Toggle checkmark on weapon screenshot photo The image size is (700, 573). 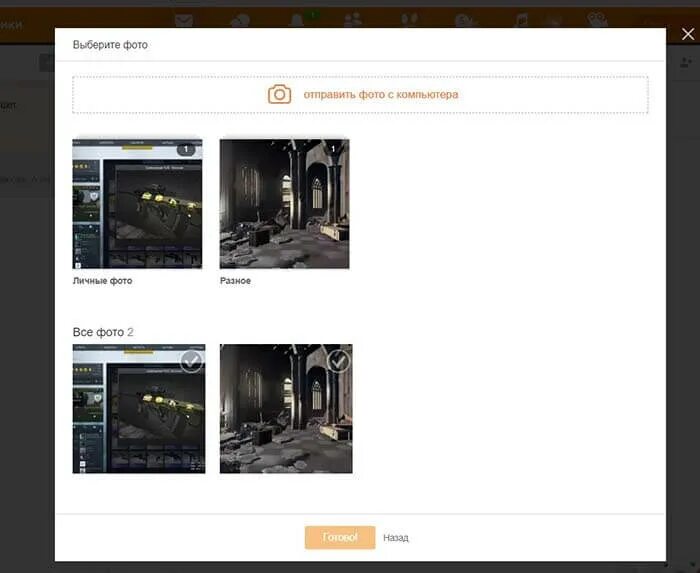coord(191,361)
